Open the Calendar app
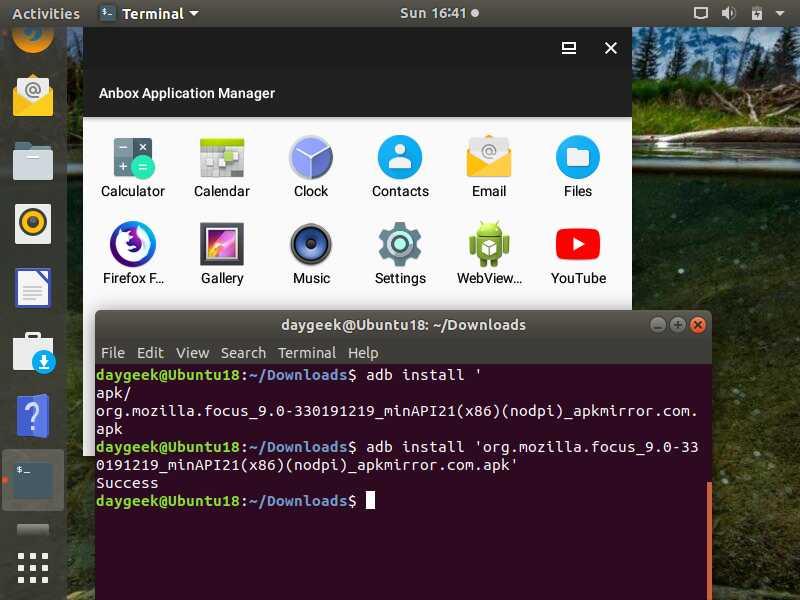 pos(221,160)
